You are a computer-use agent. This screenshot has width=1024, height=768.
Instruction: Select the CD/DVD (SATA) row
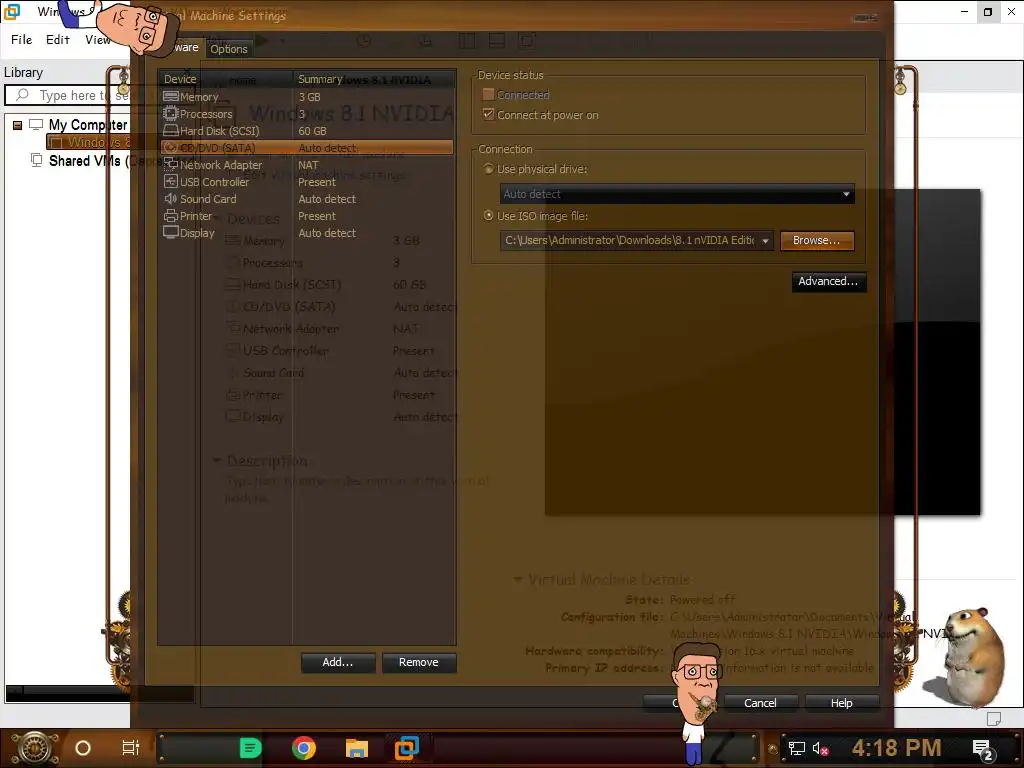pos(307,148)
